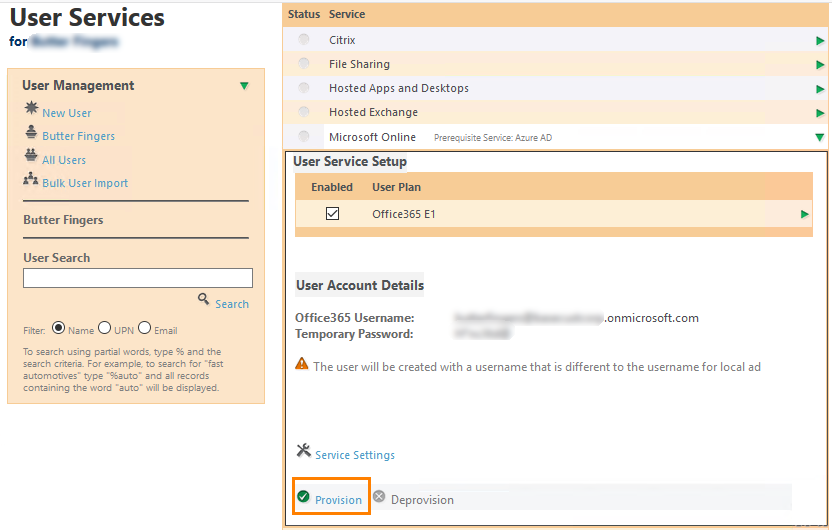This screenshot has width=832, height=530.
Task: Click the Microsoft Online status indicator circle
Action: [x=304, y=136]
